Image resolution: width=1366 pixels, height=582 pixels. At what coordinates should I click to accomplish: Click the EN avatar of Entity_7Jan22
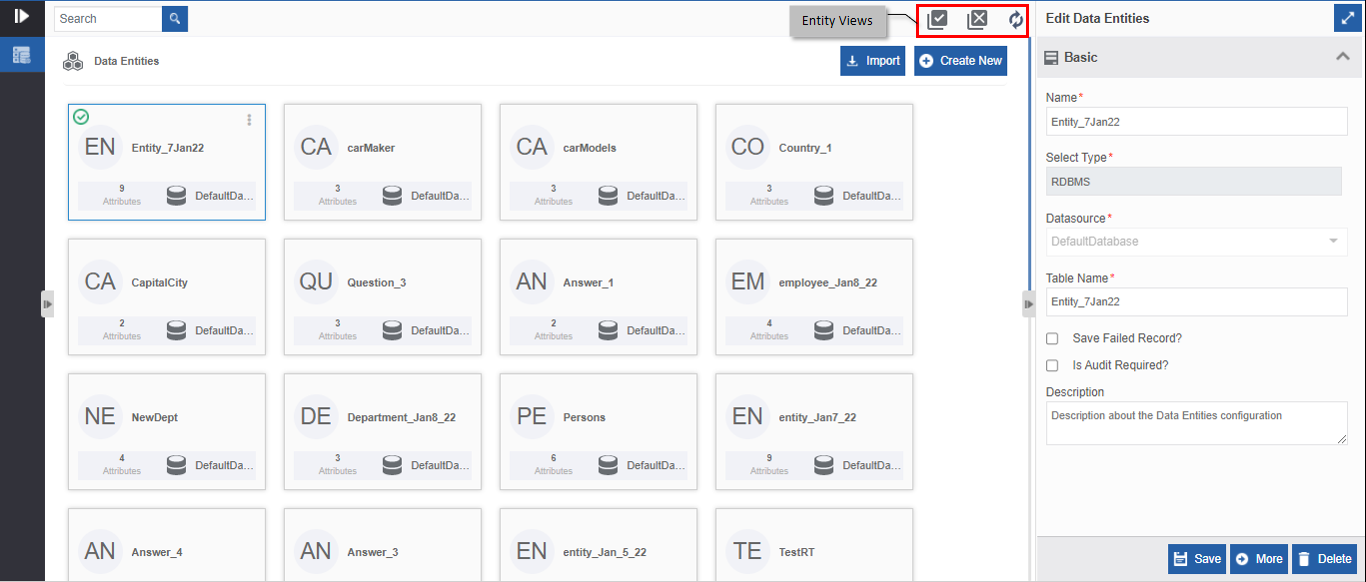100,147
